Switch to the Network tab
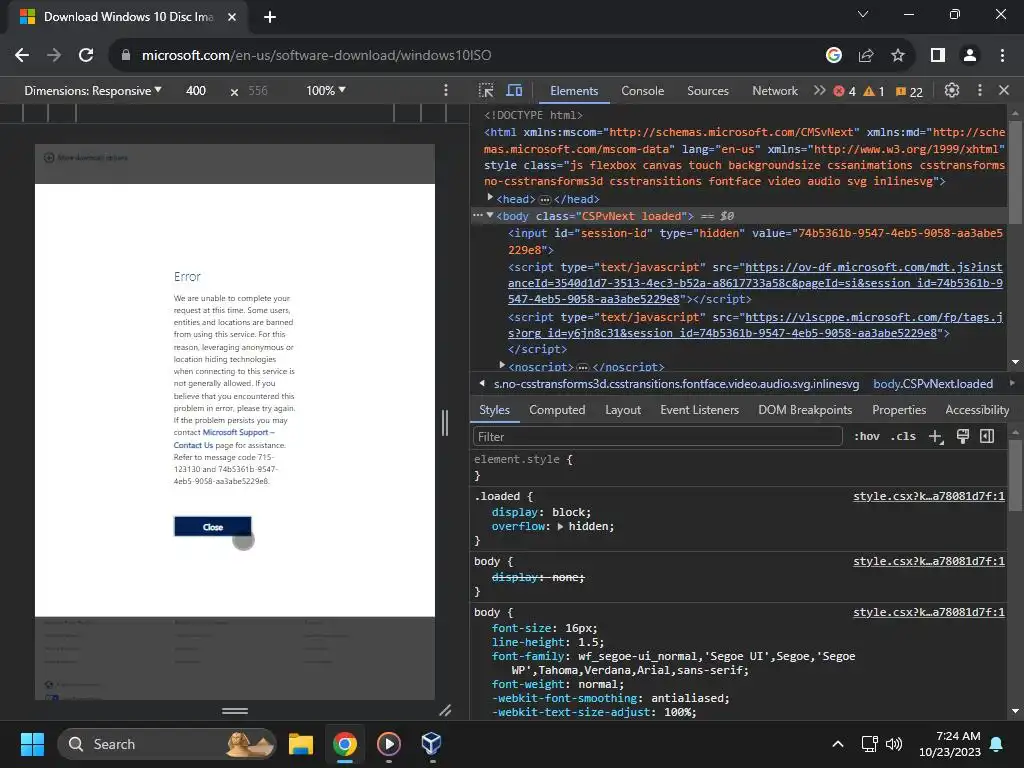The width and height of the screenshot is (1024, 768). (x=775, y=91)
